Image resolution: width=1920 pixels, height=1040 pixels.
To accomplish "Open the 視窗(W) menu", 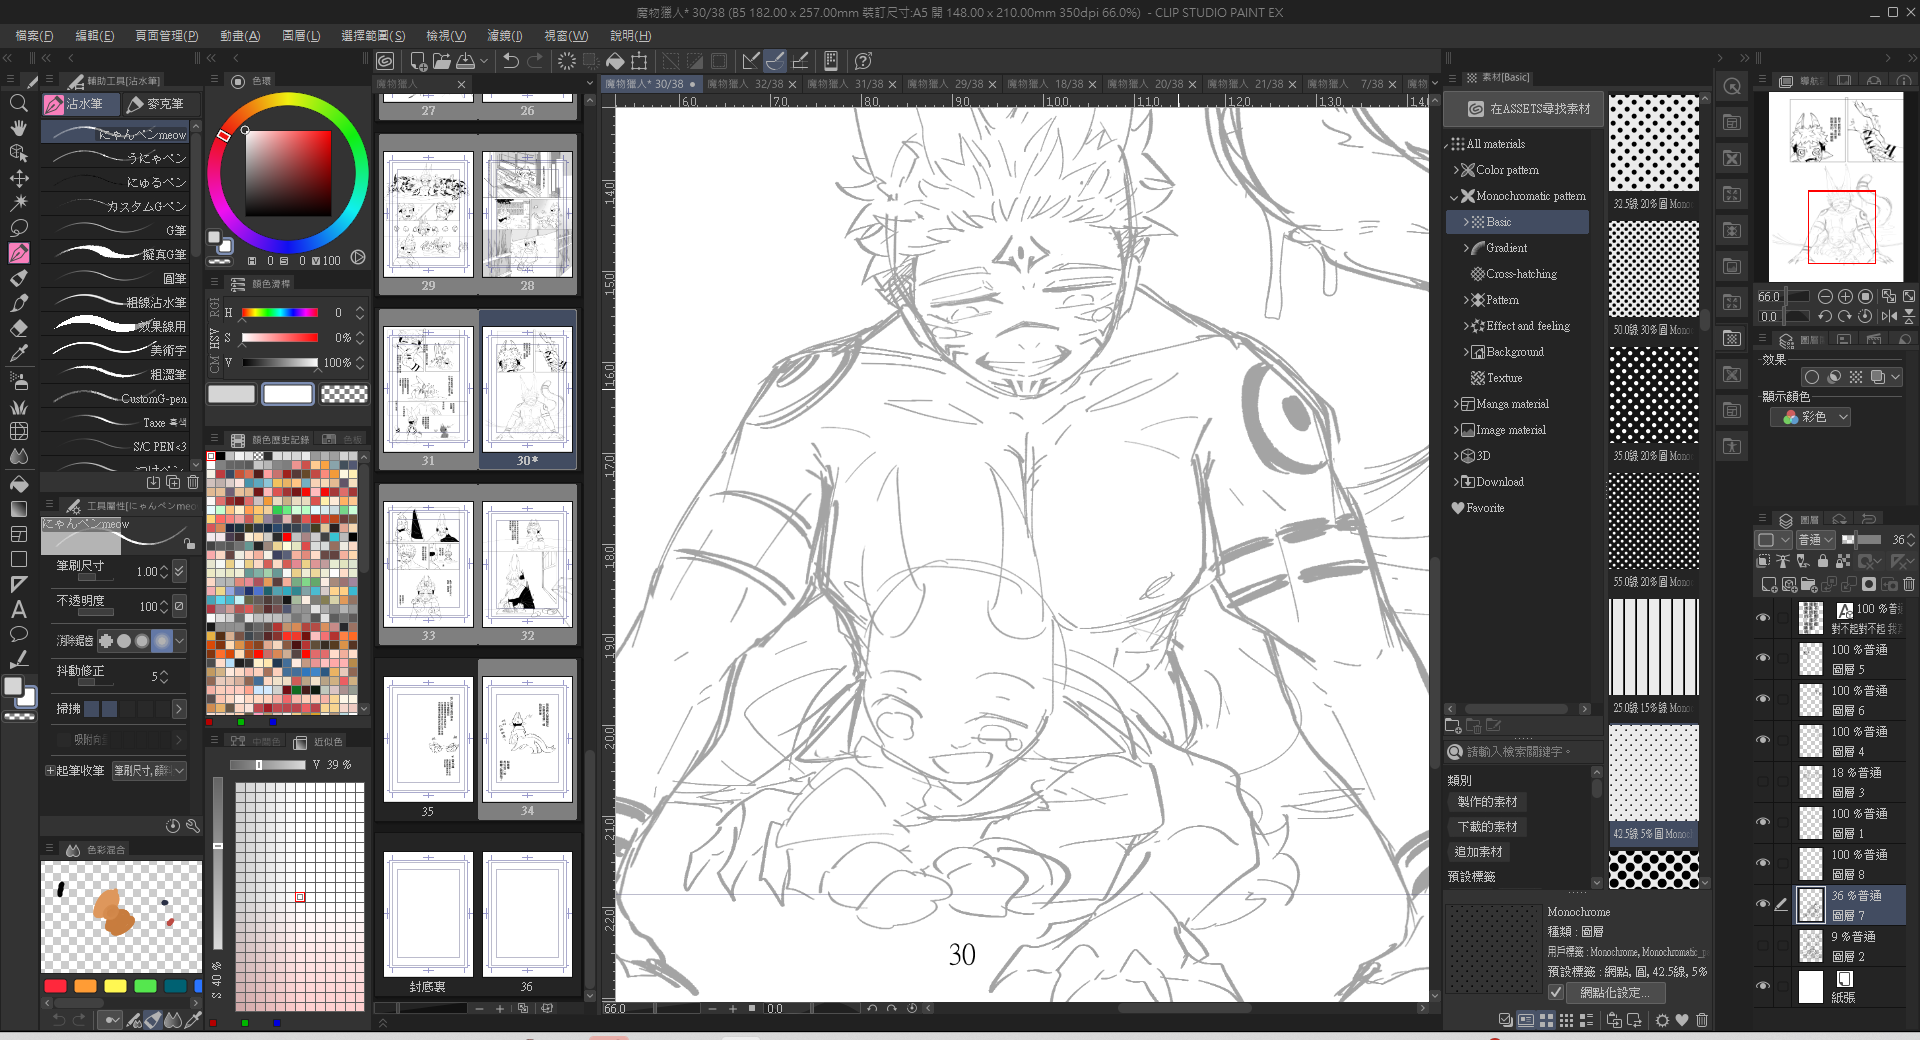I will (566, 35).
